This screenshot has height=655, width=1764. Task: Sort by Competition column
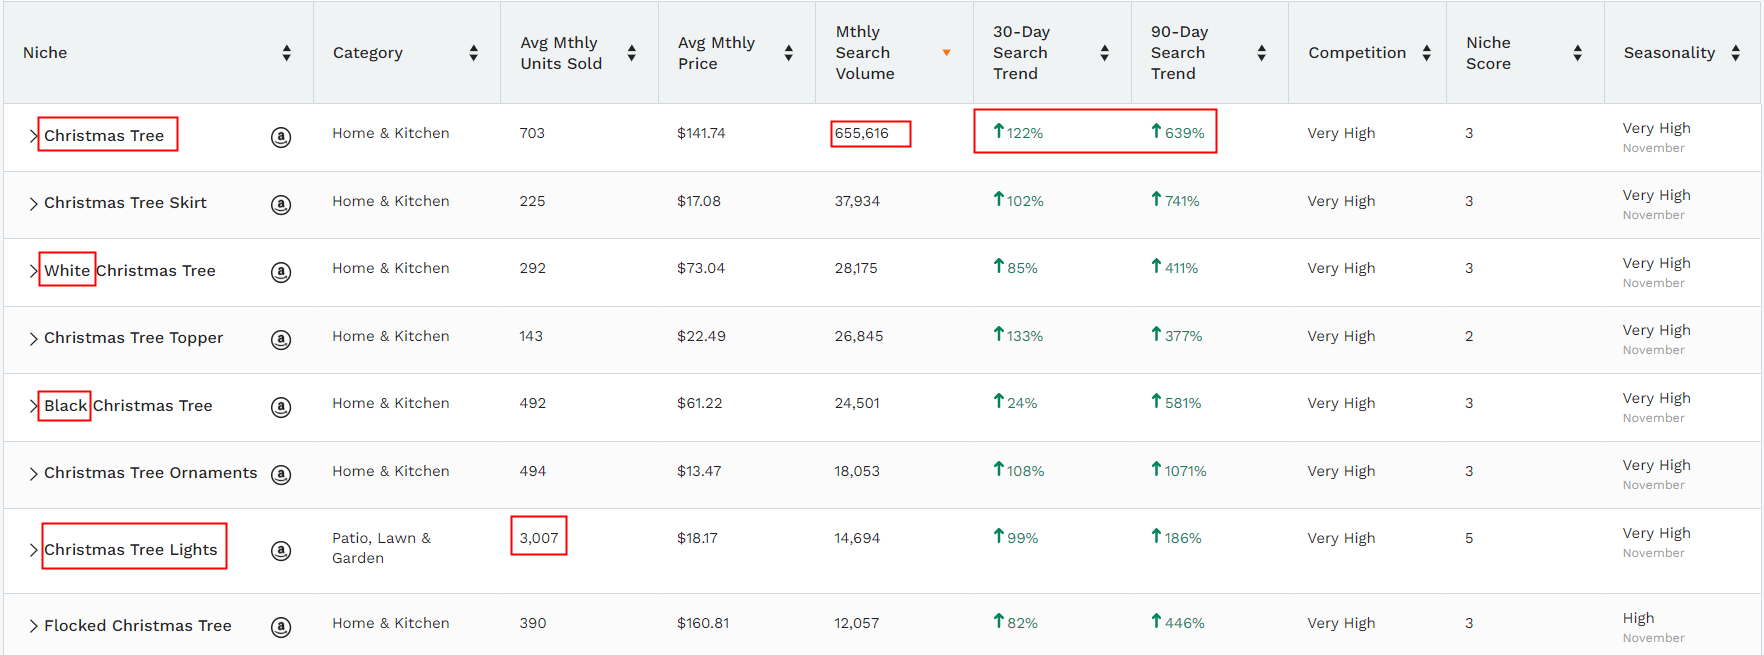click(x=1426, y=53)
